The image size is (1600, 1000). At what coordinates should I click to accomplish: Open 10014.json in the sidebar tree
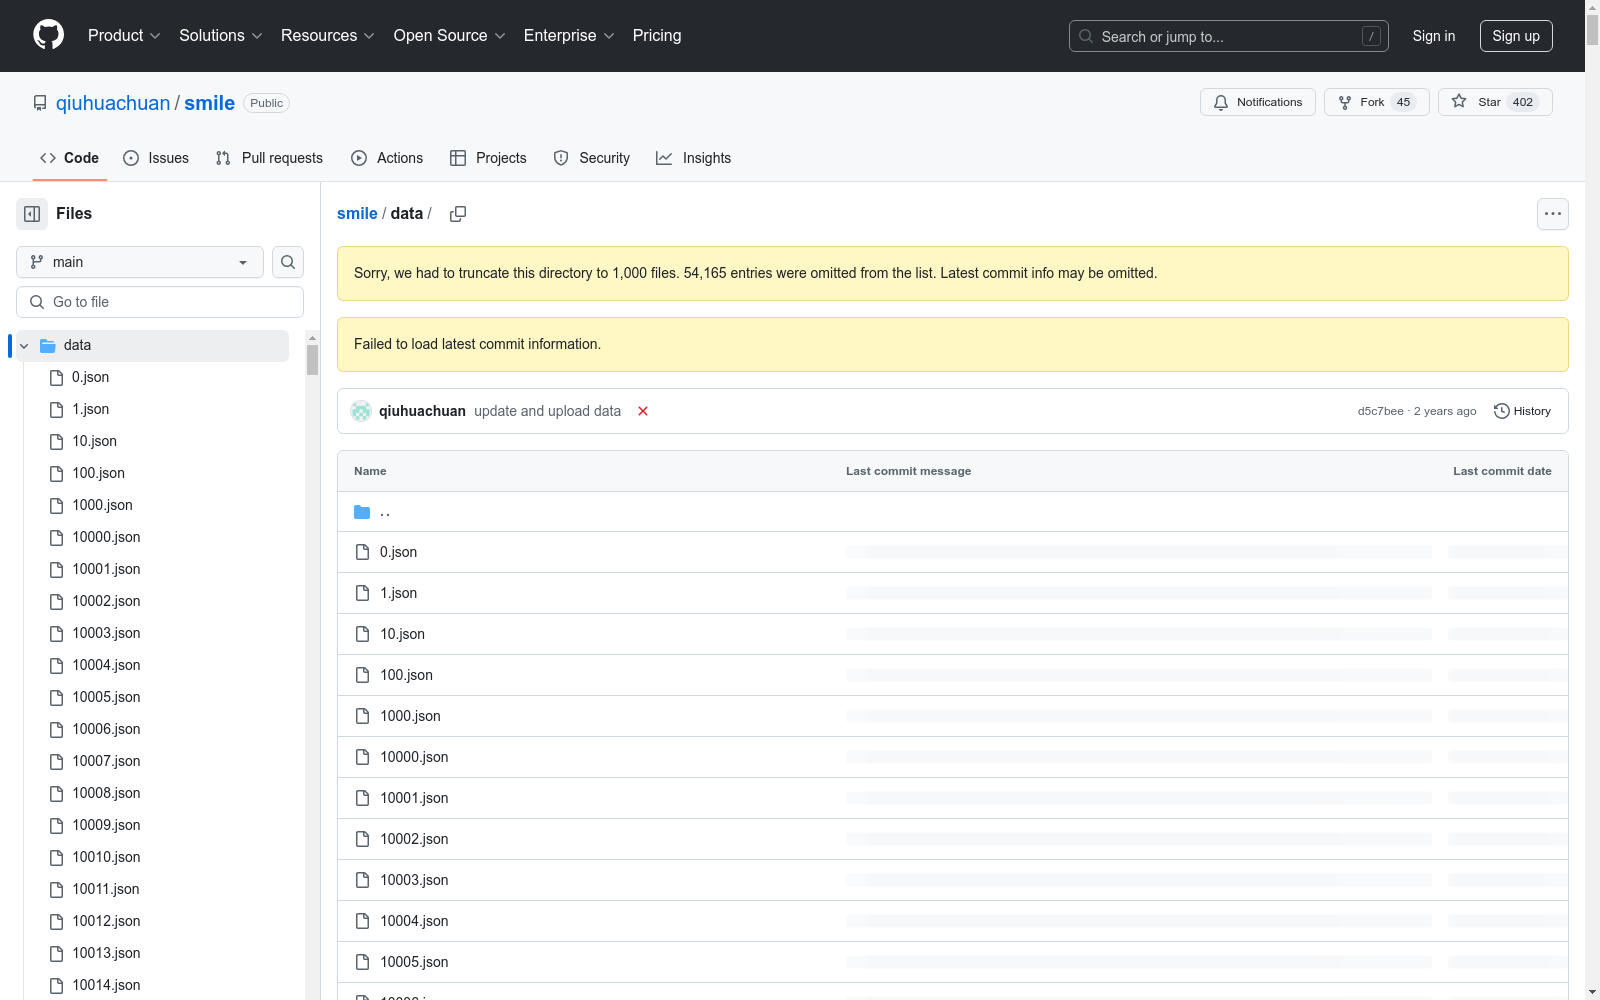[x=106, y=985]
